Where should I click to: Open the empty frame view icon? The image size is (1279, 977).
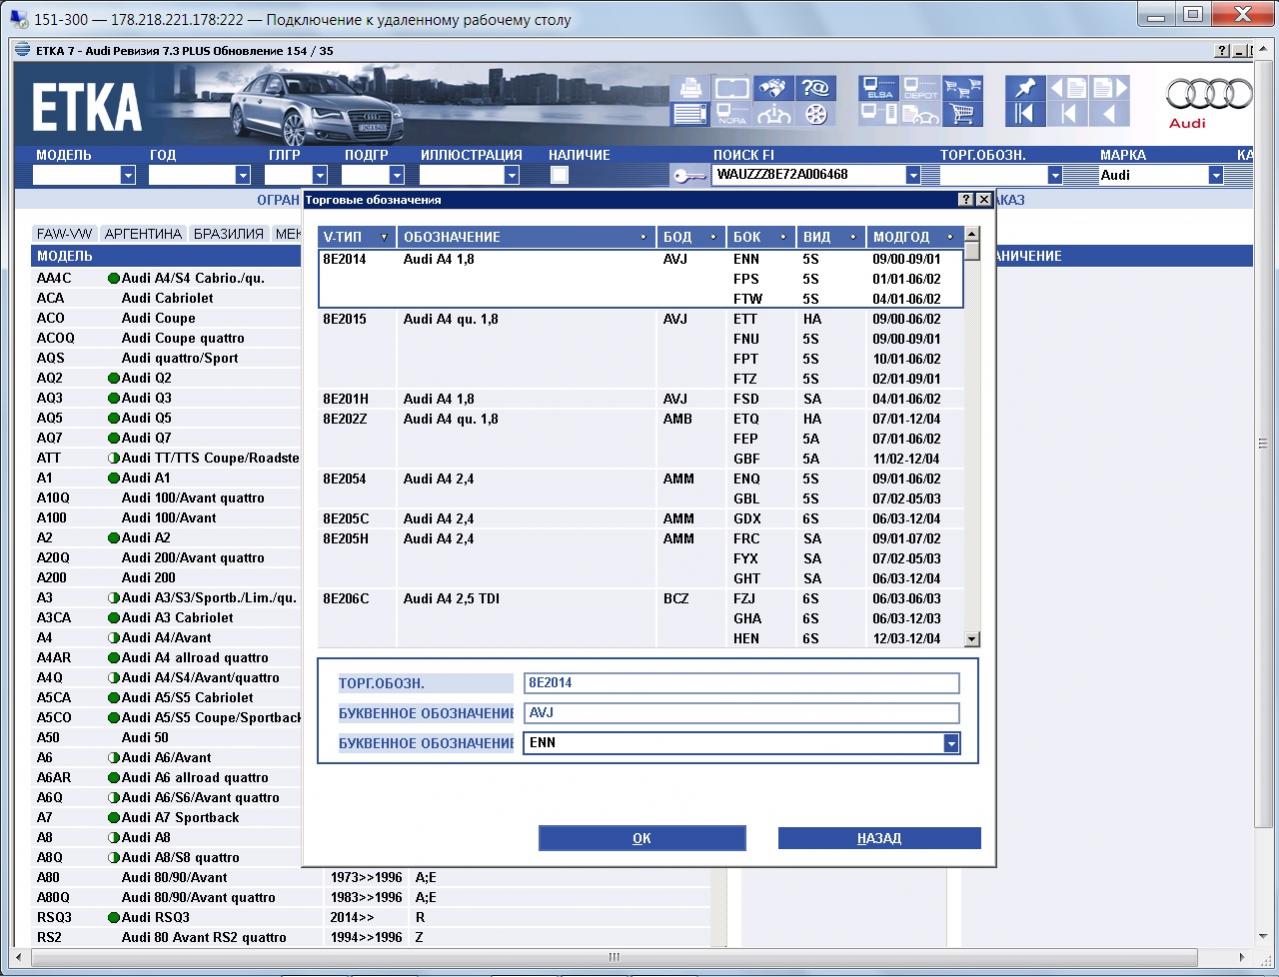pyautogui.click(x=731, y=88)
